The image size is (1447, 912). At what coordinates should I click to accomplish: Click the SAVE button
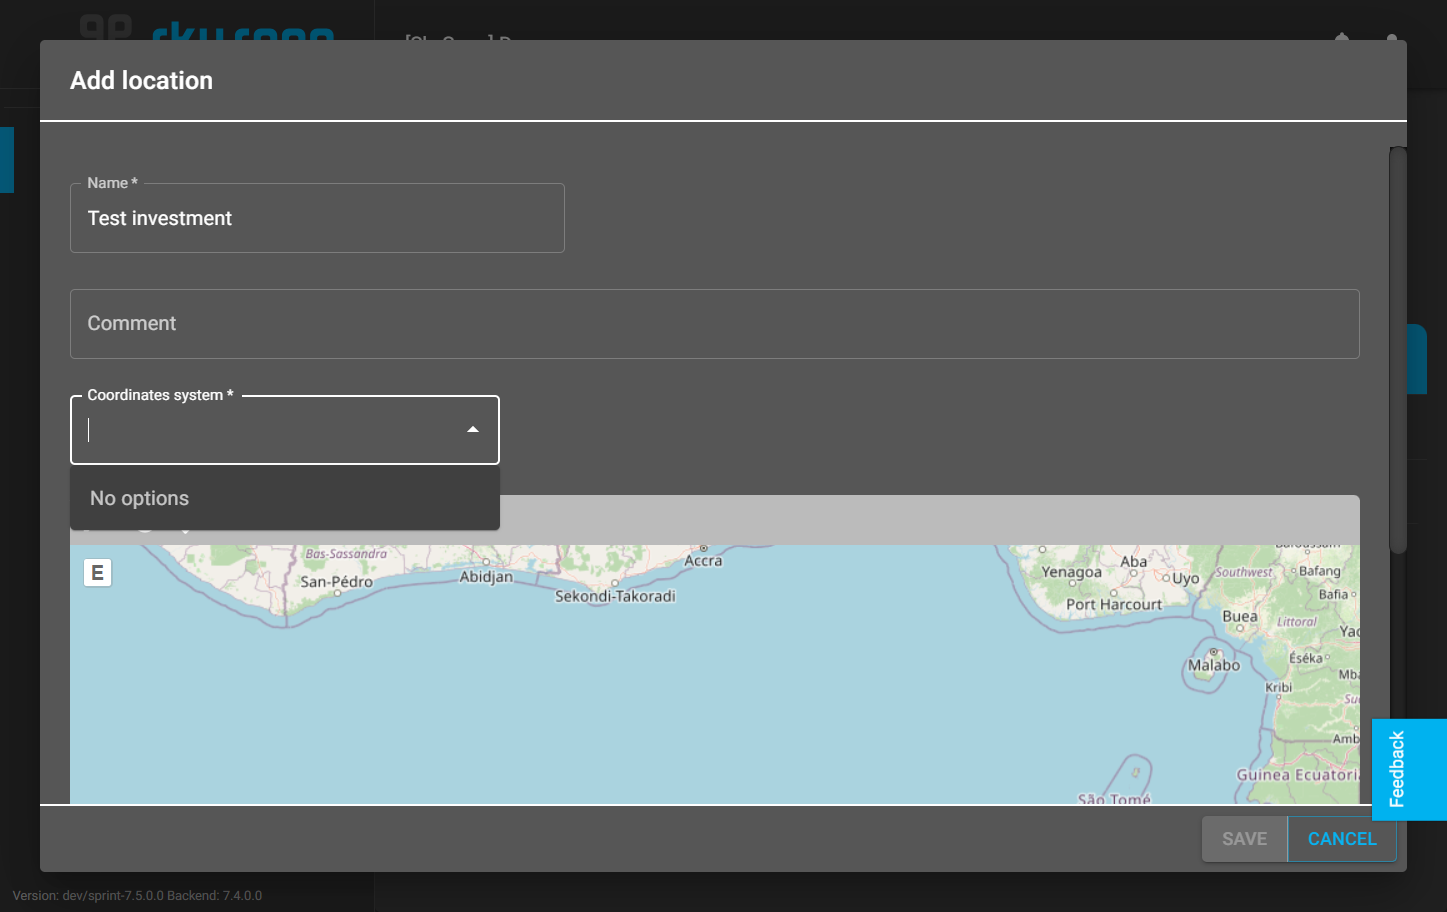(x=1244, y=839)
